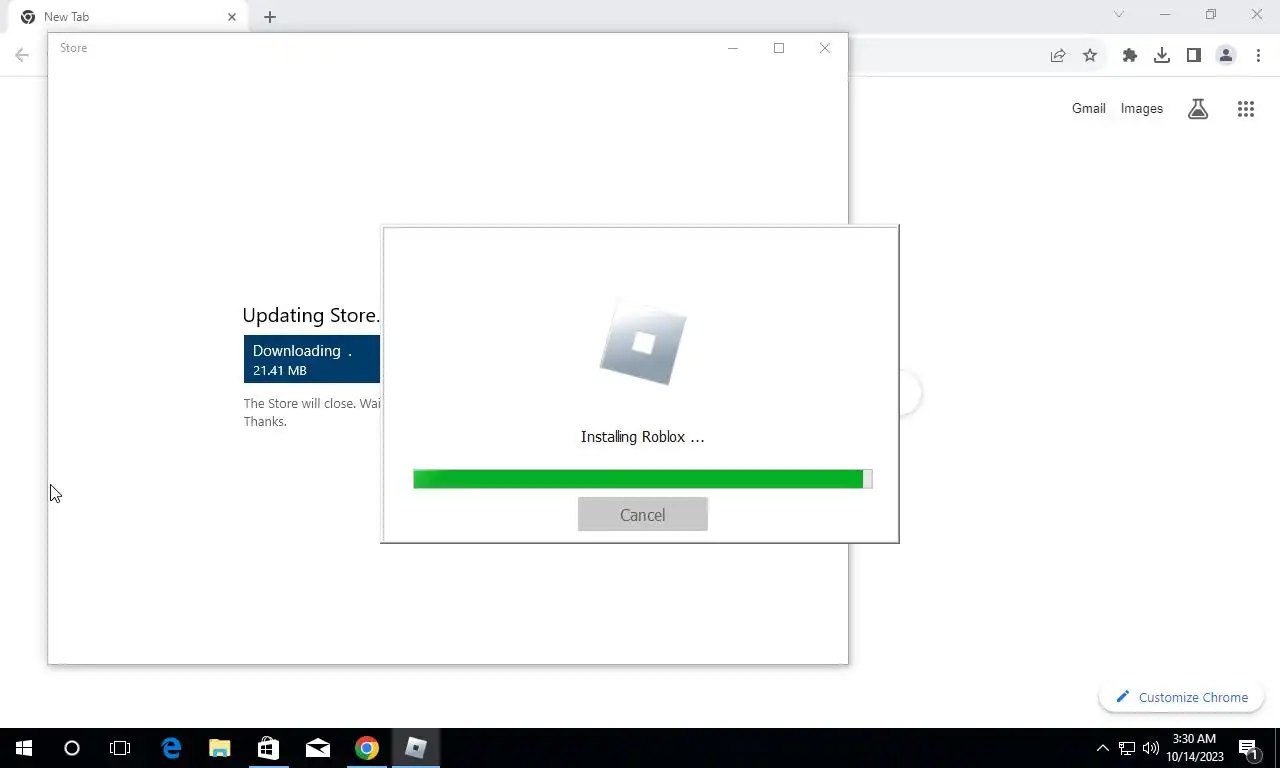Open network status tray icon
This screenshot has height=768, width=1280.
[1127, 748]
